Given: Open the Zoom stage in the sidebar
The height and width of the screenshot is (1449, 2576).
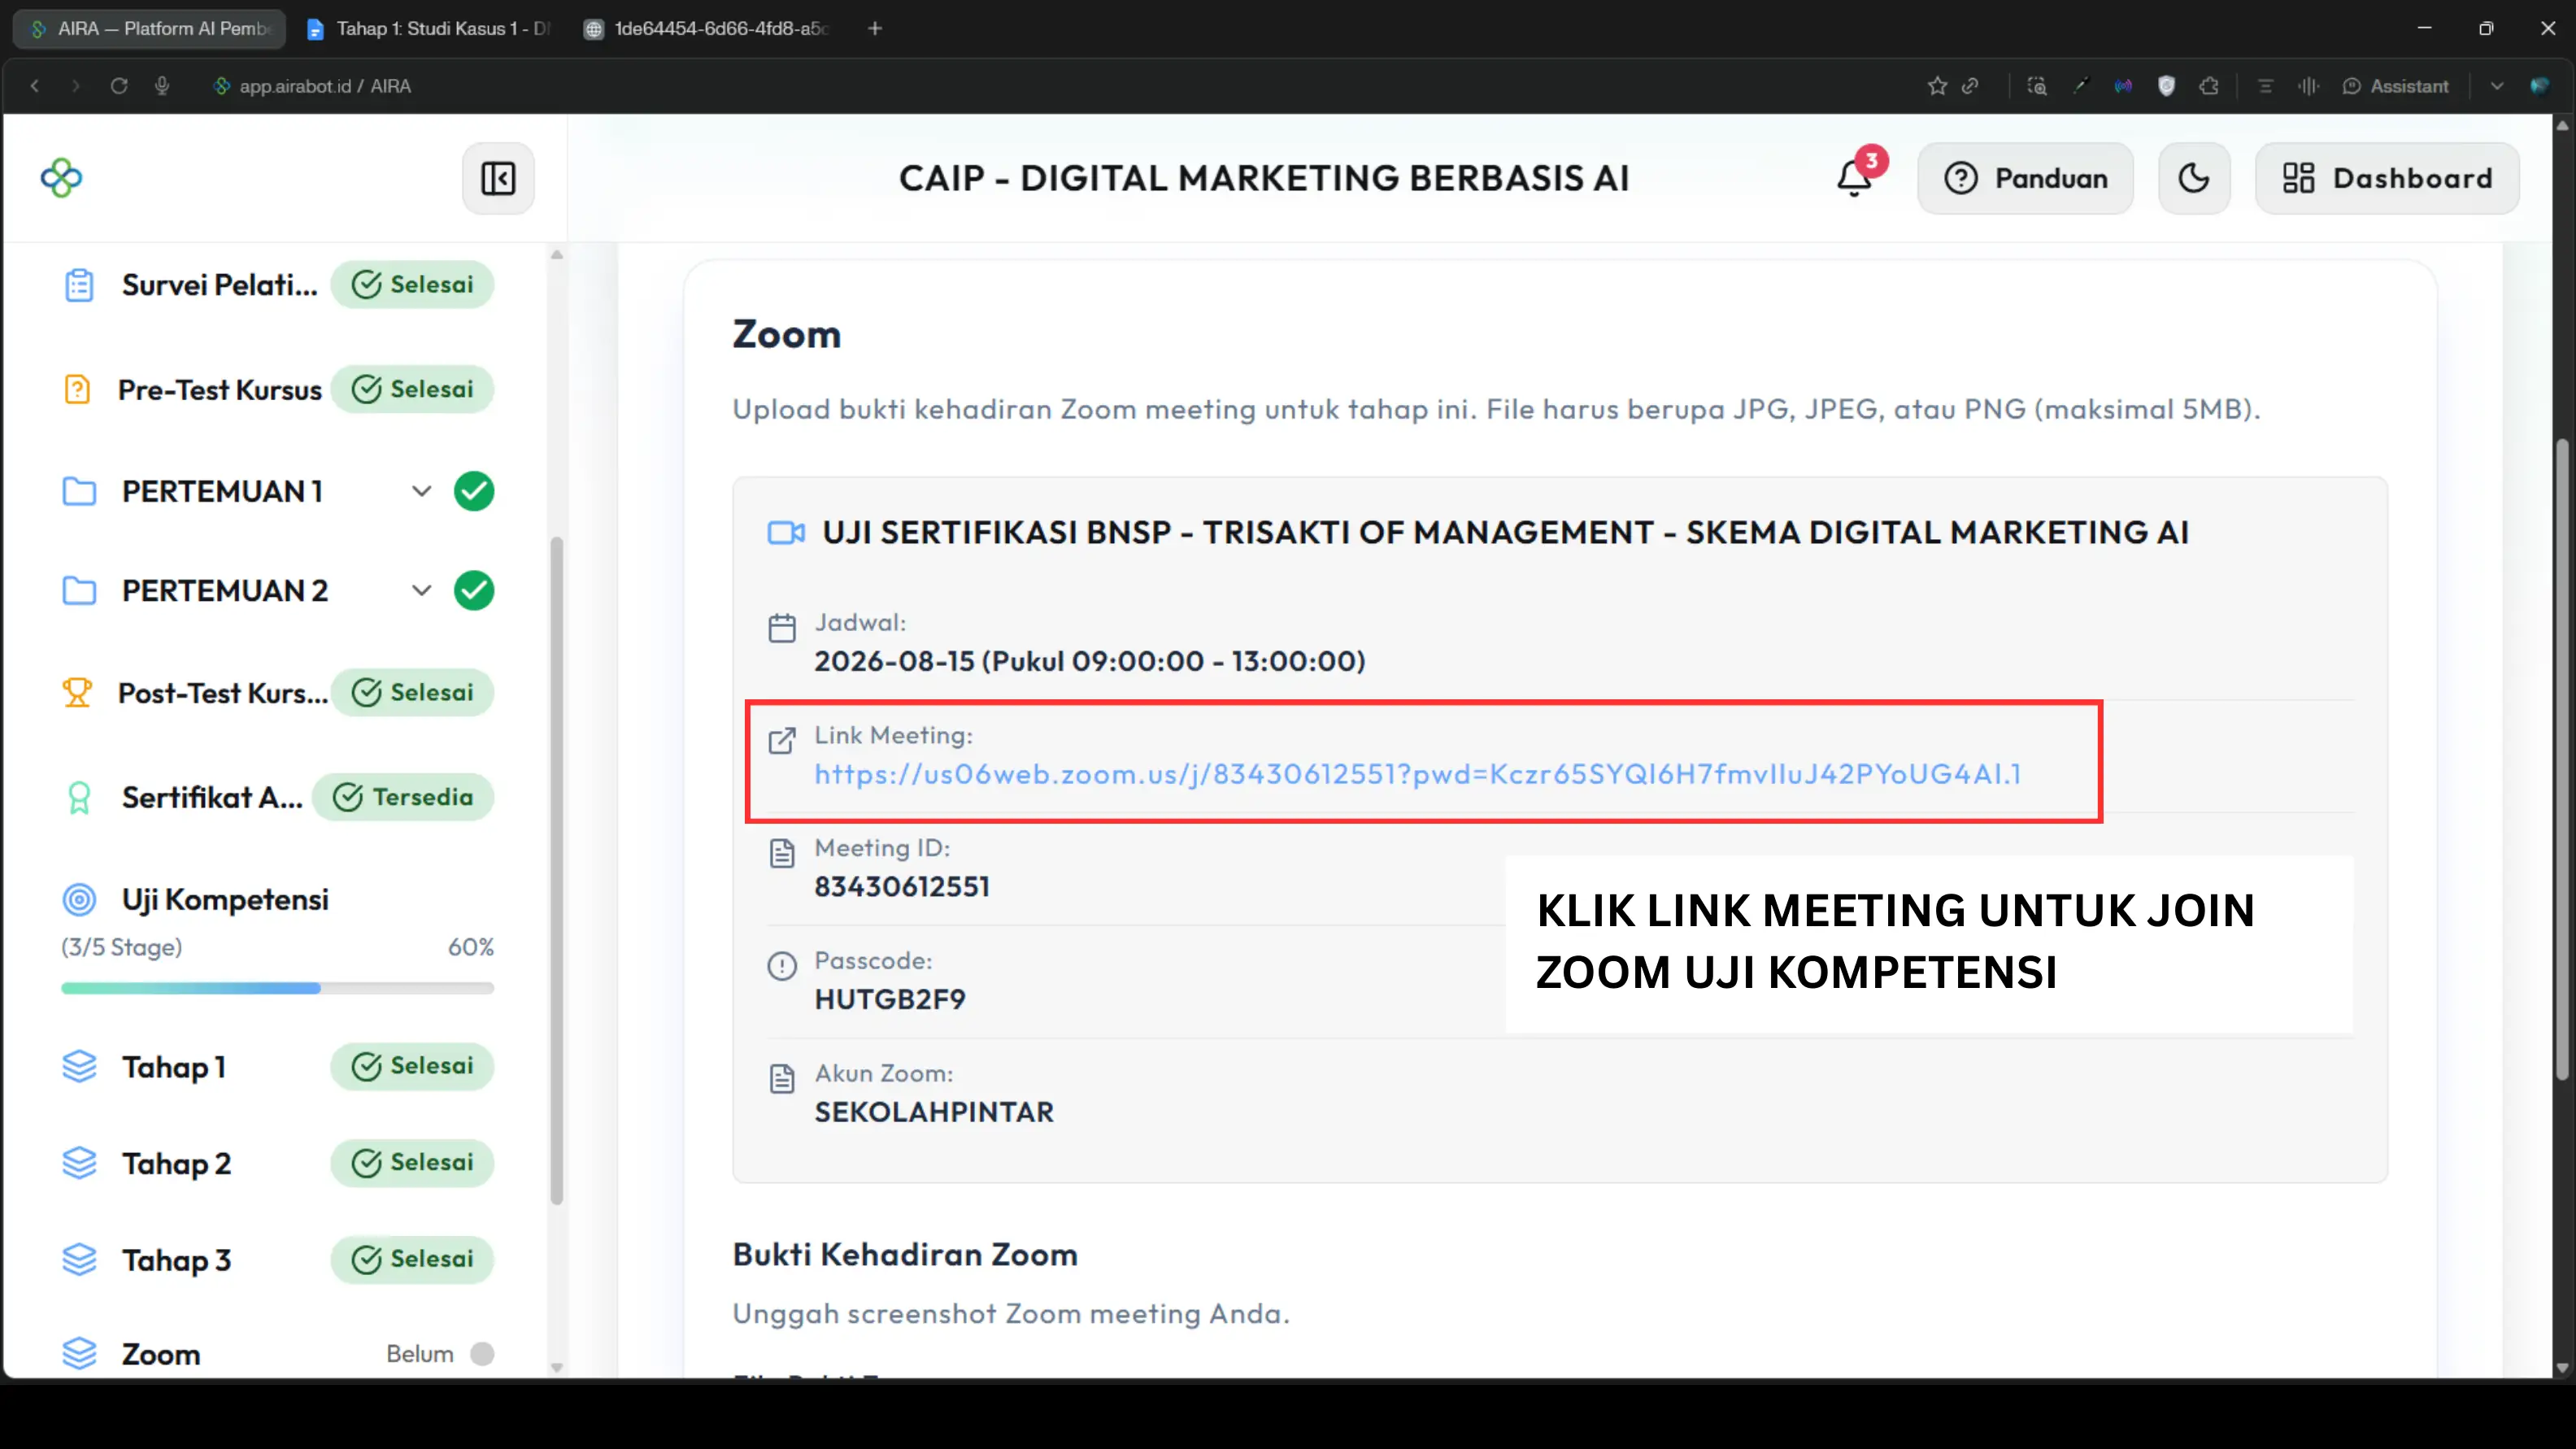Looking at the screenshot, I should (x=161, y=1354).
